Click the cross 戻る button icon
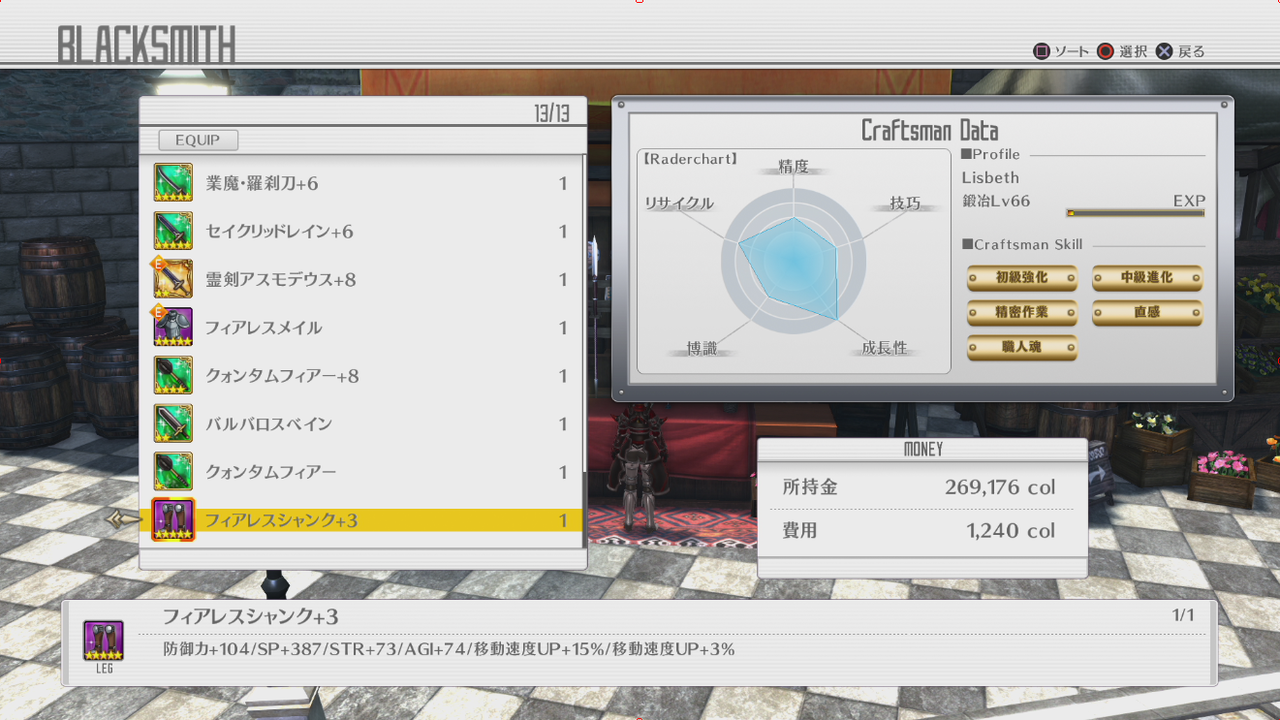This screenshot has width=1280, height=720. pyautogui.click(x=1164, y=52)
